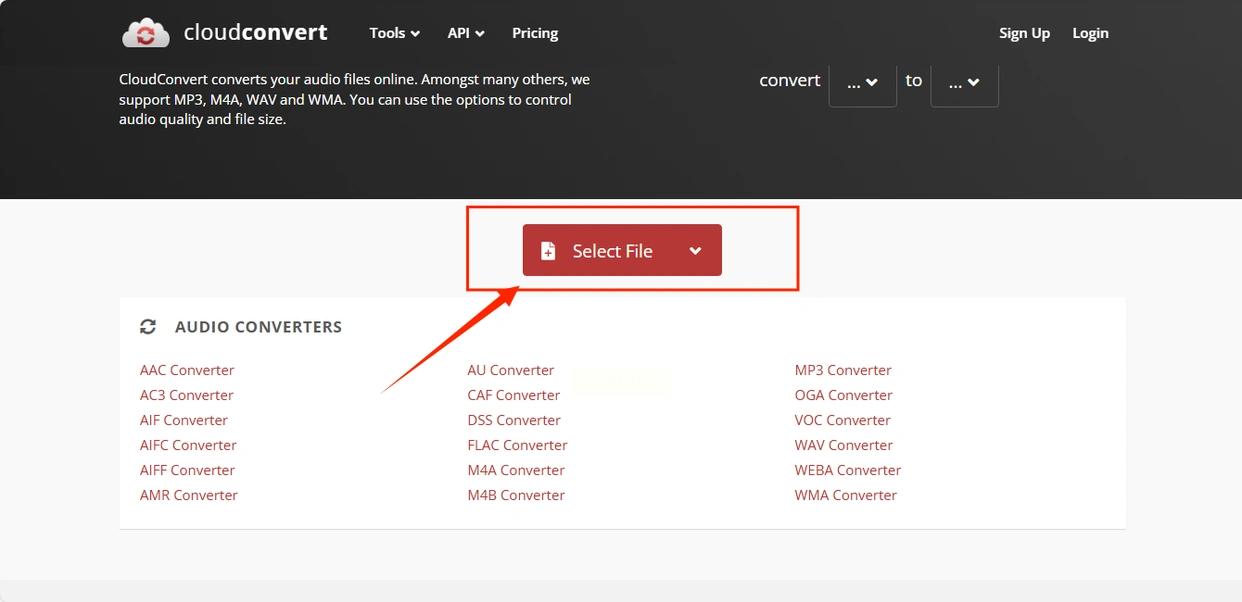Open the OGA Converter link

[x=844, y=395]
